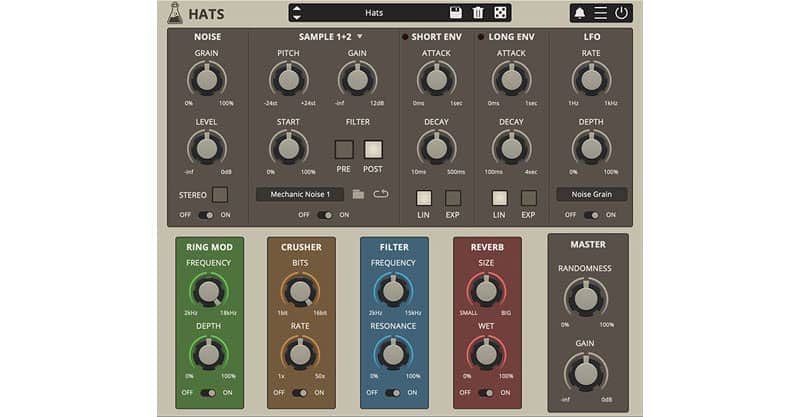Delete the preset using the trash icon
Image resolution: width=800 pixels, height=417 pixels.
(478, 13)
